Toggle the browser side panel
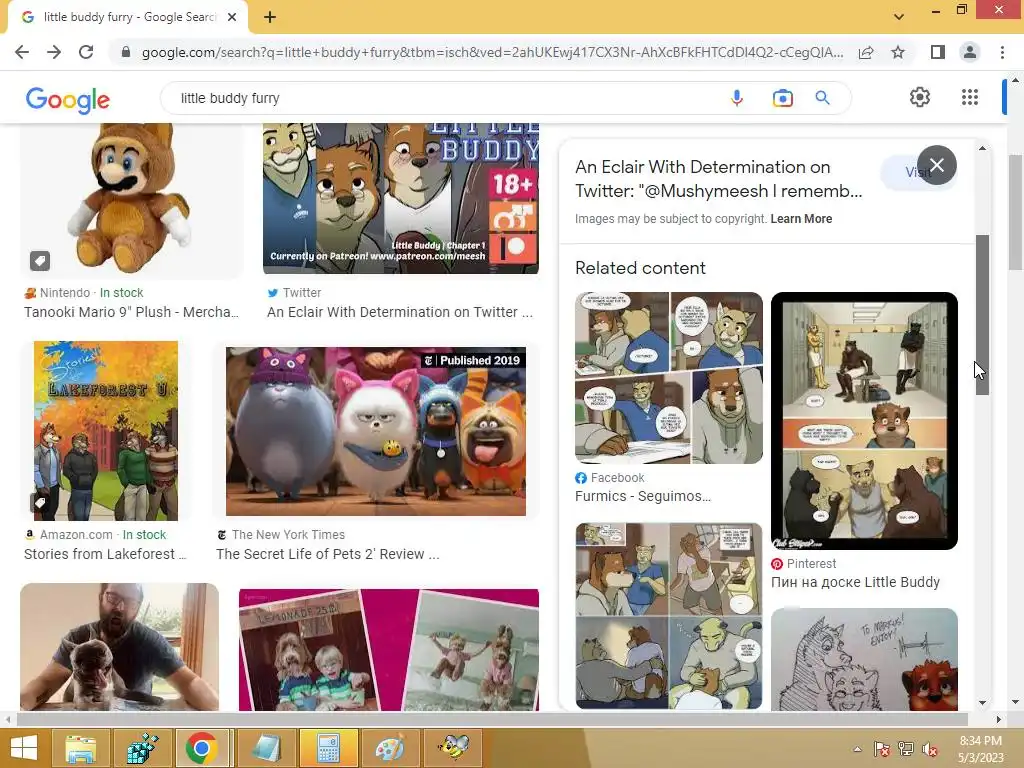This screenshot has height=768, width=1024. [x=938, y=52]
